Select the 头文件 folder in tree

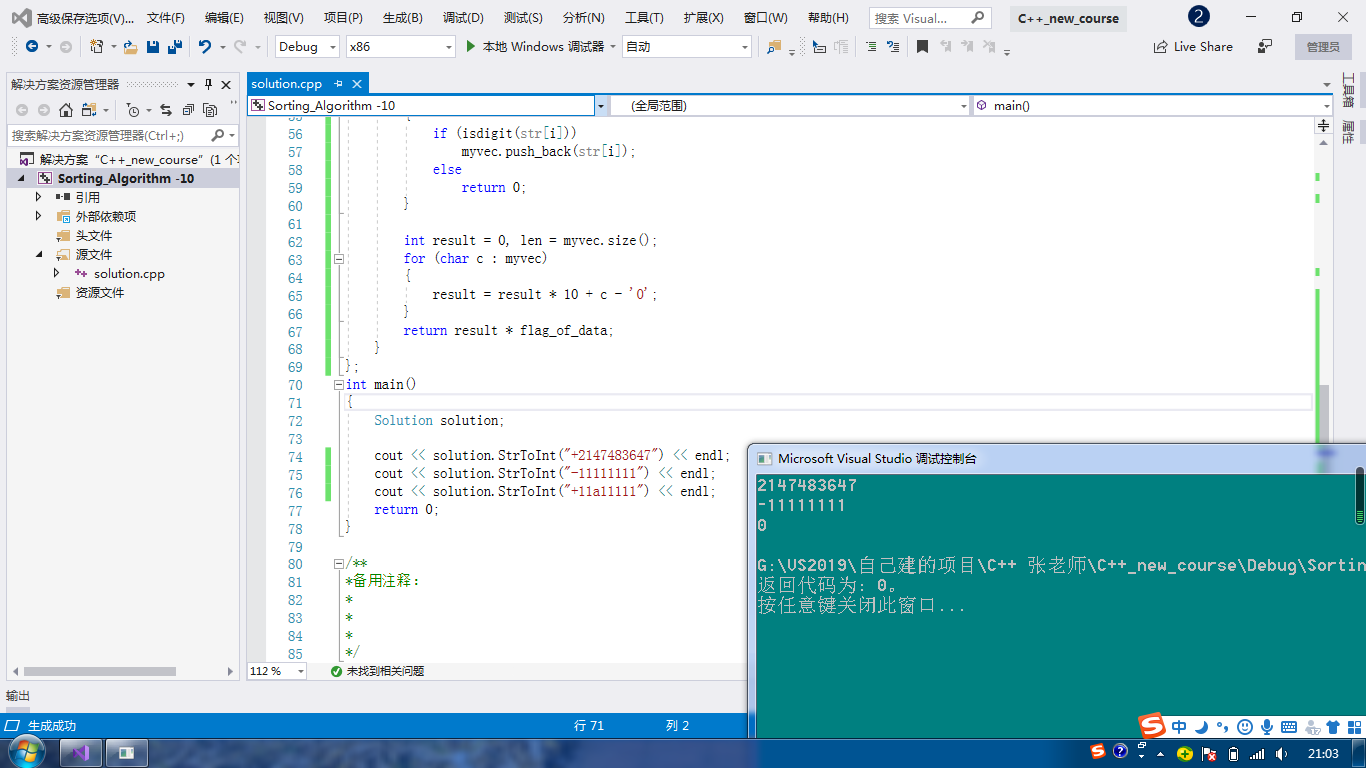click(x=94, y=235)
